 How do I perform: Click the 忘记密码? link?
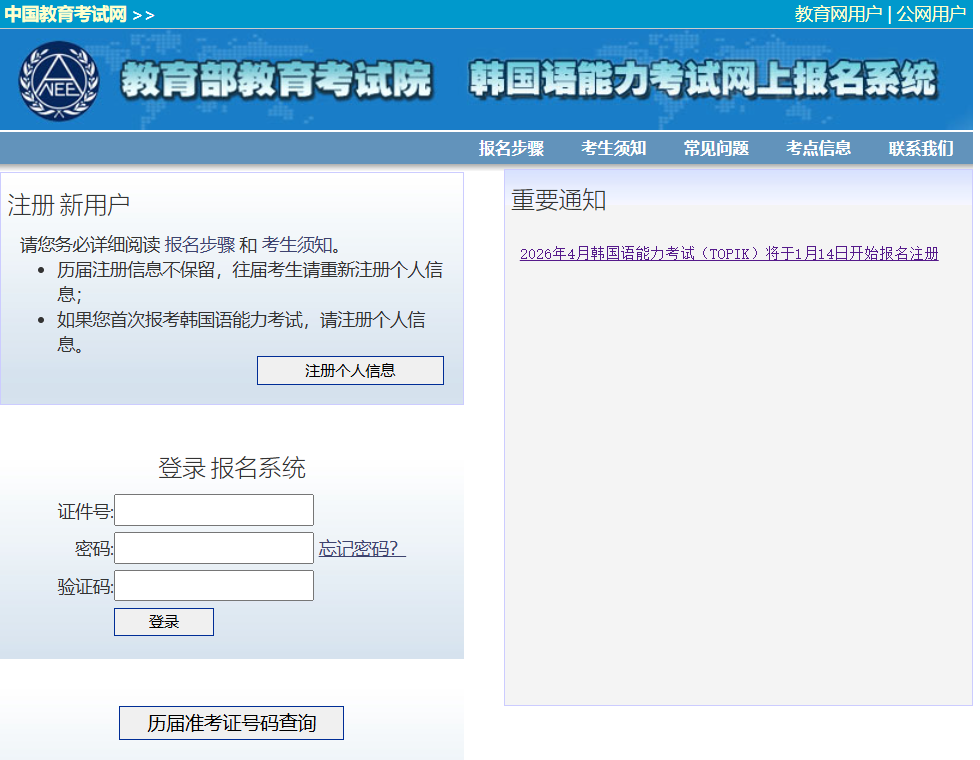tap(362, 548)
